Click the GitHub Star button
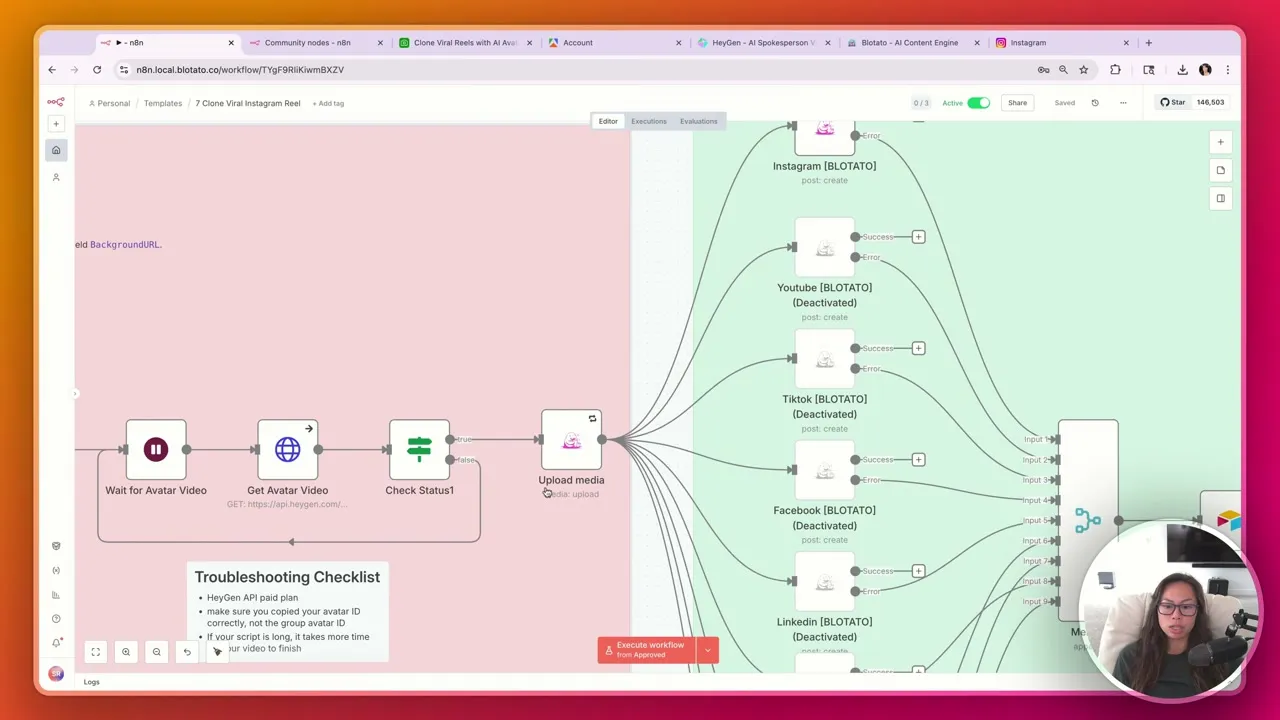 1172,102
